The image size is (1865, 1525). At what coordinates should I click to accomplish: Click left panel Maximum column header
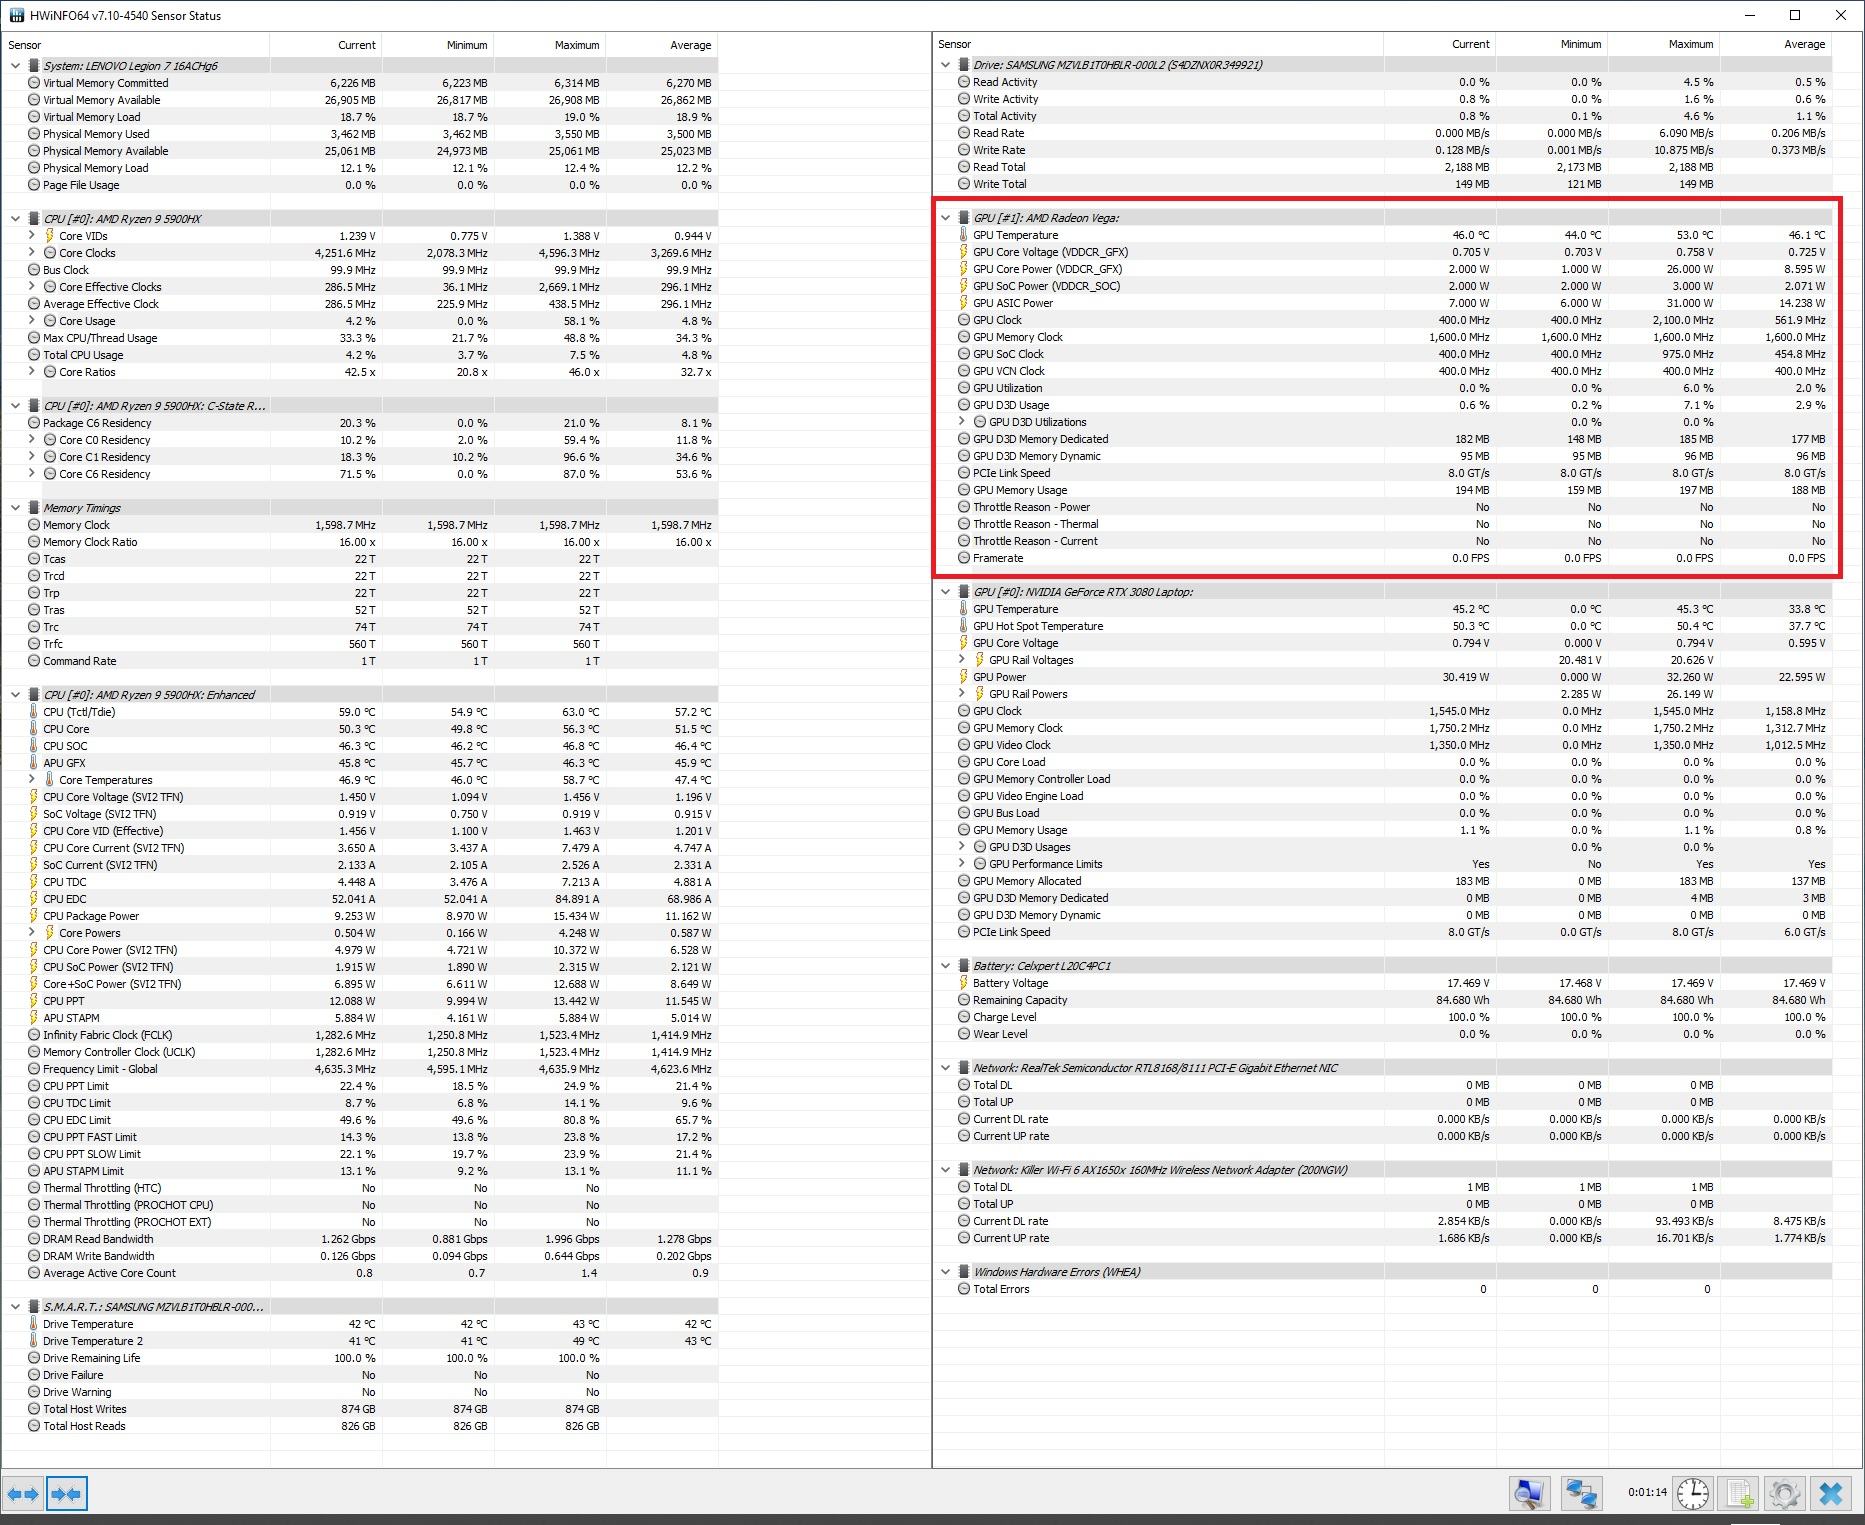click(550, 45)
